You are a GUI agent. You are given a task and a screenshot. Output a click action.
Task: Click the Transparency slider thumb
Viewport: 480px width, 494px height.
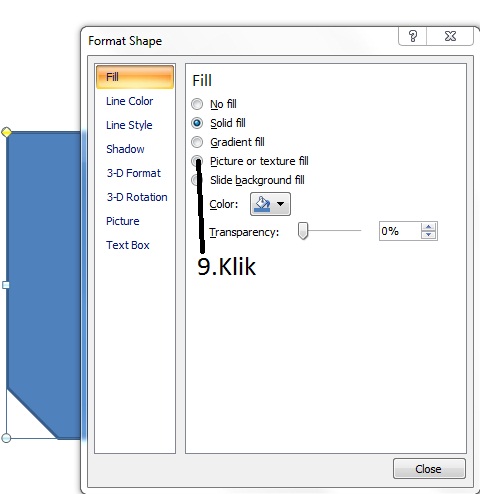point(303,231)
